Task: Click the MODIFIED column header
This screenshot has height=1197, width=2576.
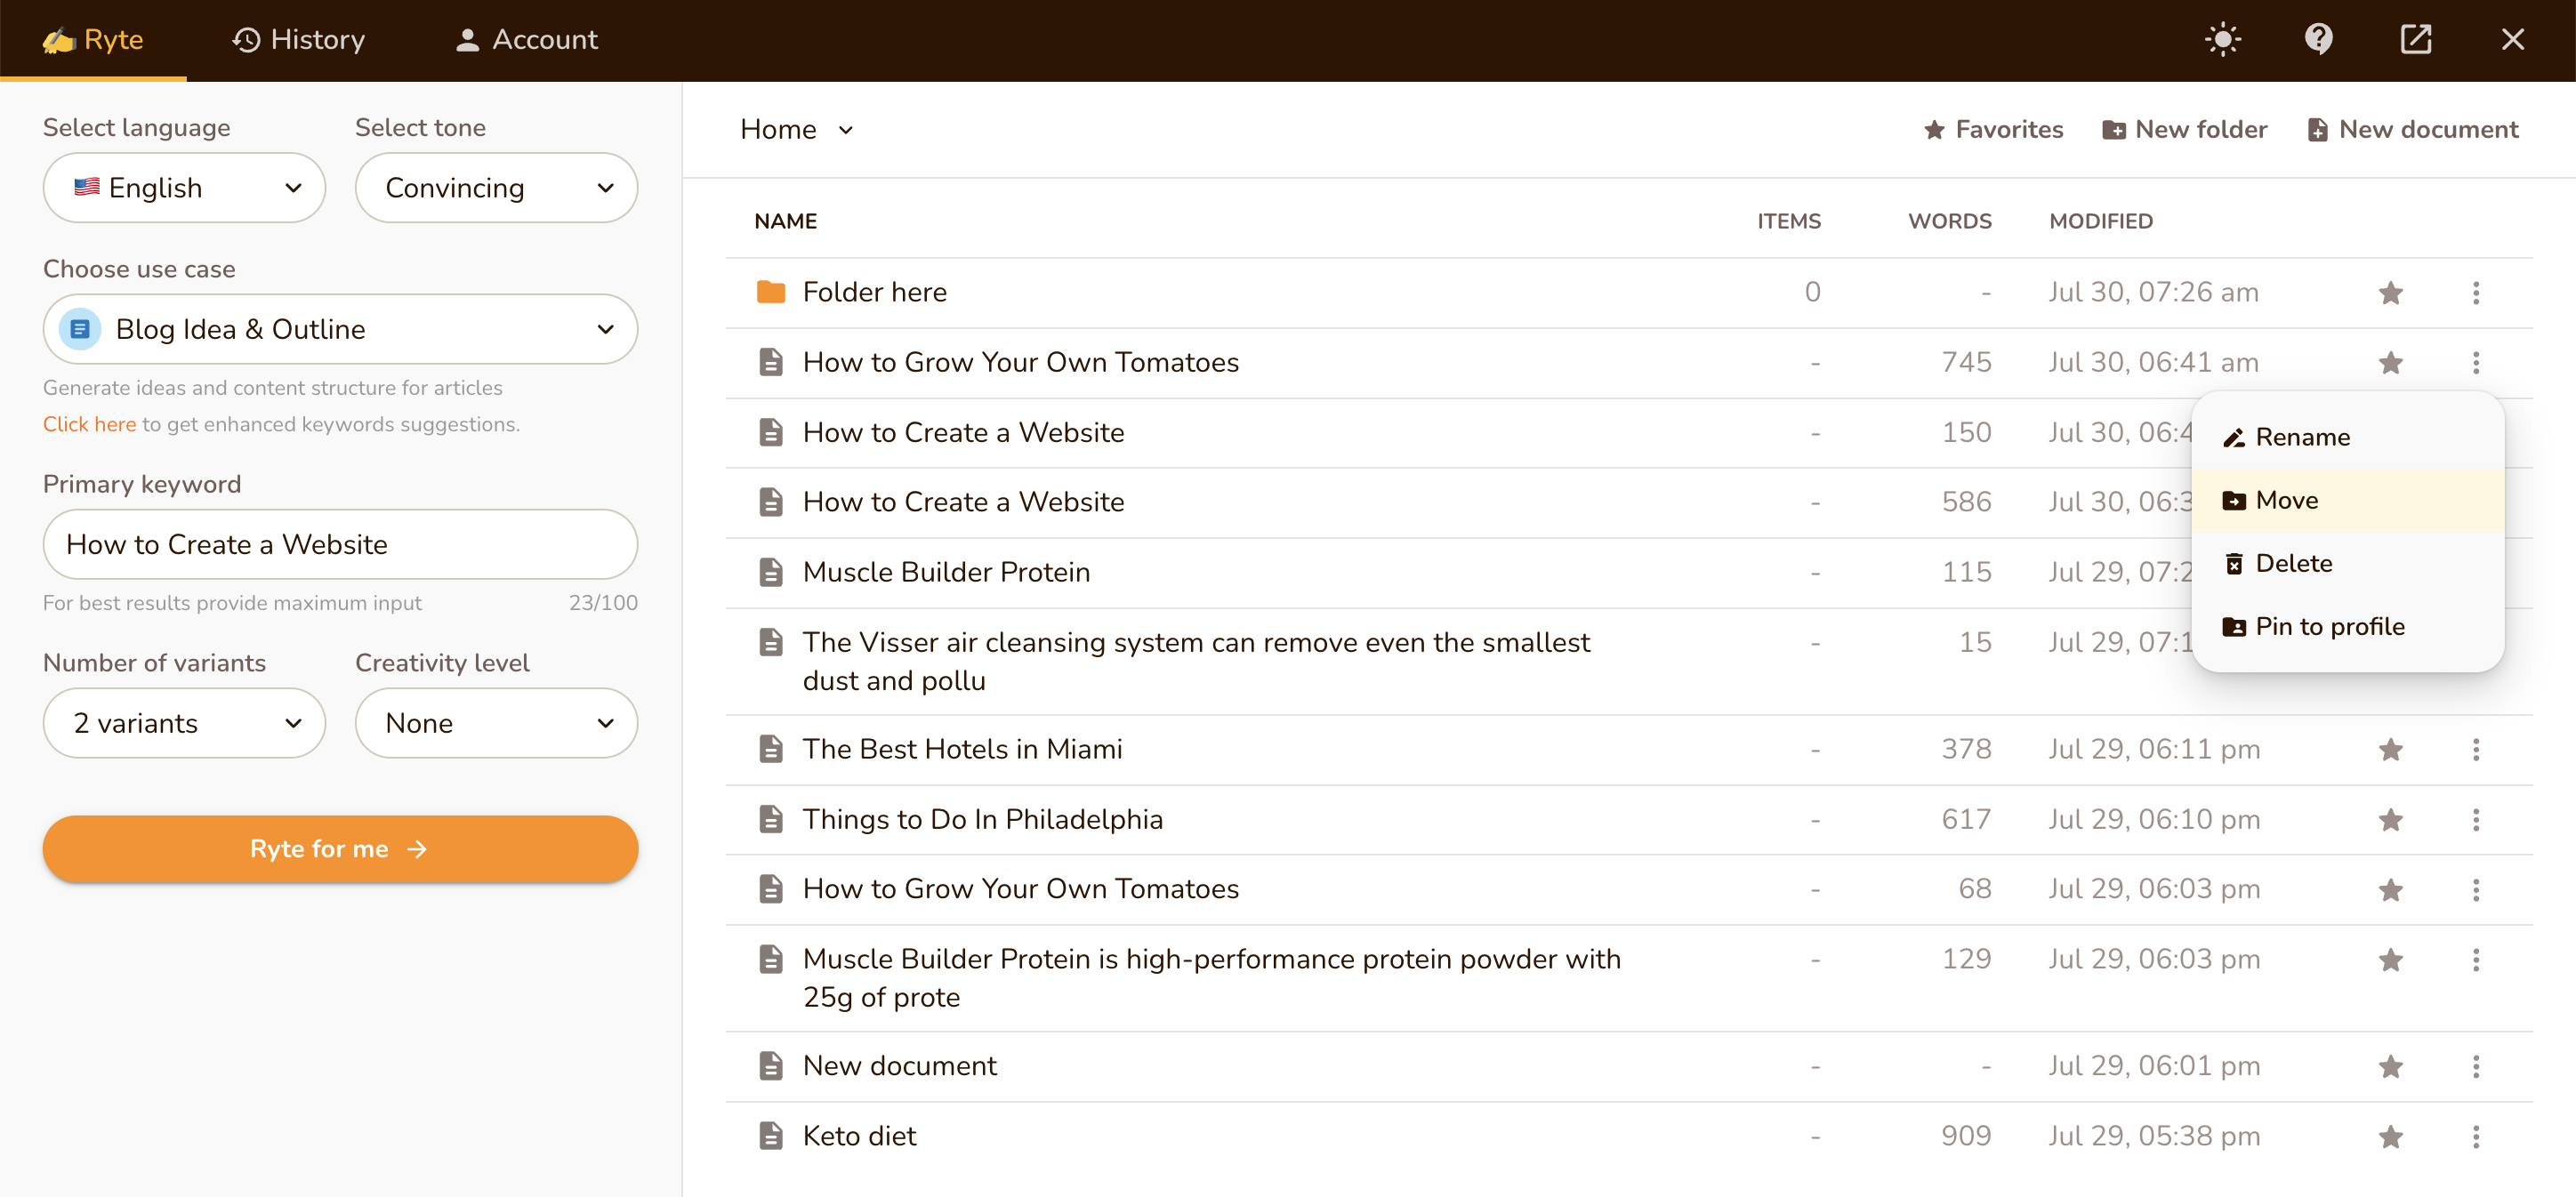Action: 2100,221
